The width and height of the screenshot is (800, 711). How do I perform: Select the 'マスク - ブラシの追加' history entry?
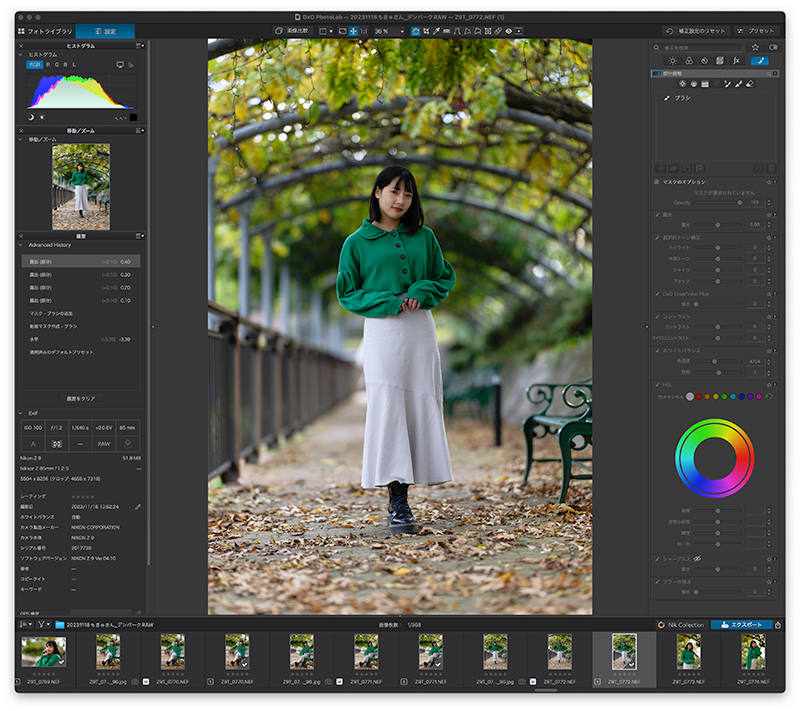pyautogui.click(x=81, y=313)
